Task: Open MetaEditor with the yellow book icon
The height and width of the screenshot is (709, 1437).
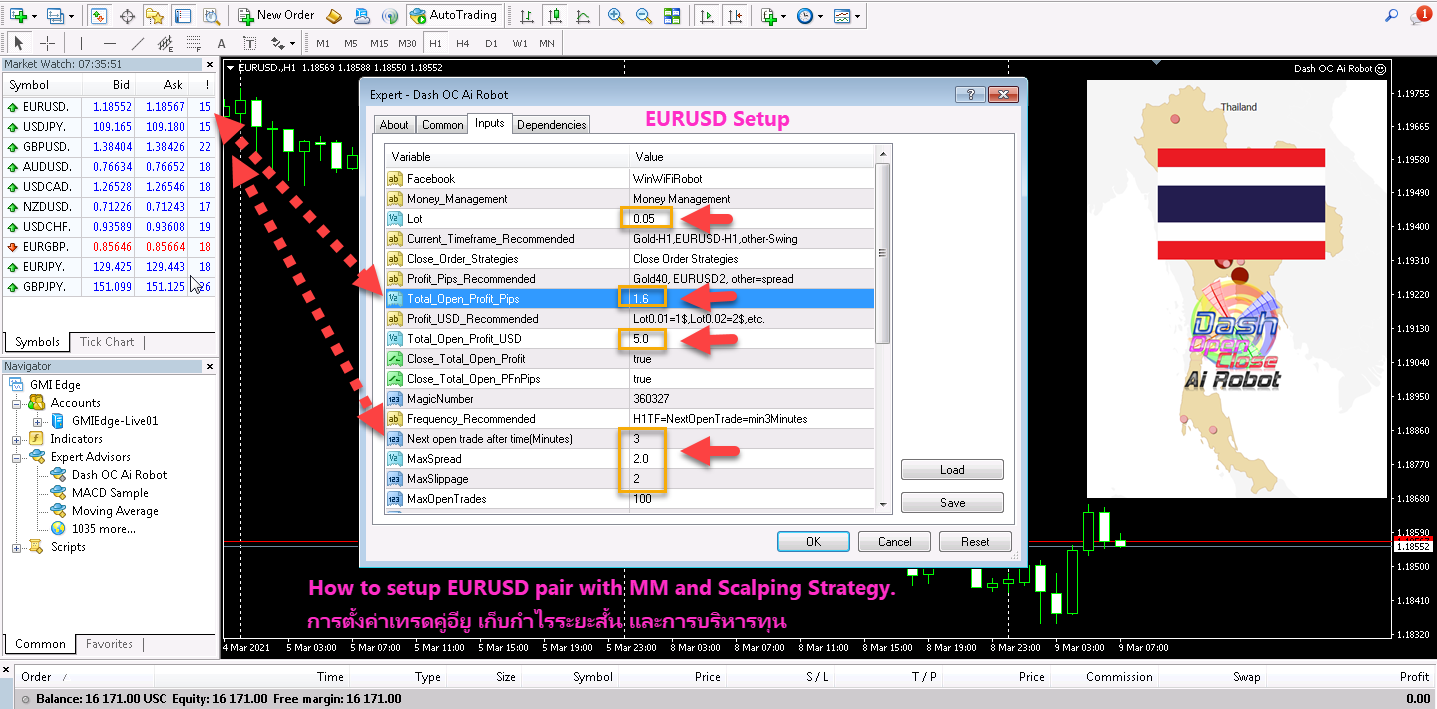Action: click(334, 15)
